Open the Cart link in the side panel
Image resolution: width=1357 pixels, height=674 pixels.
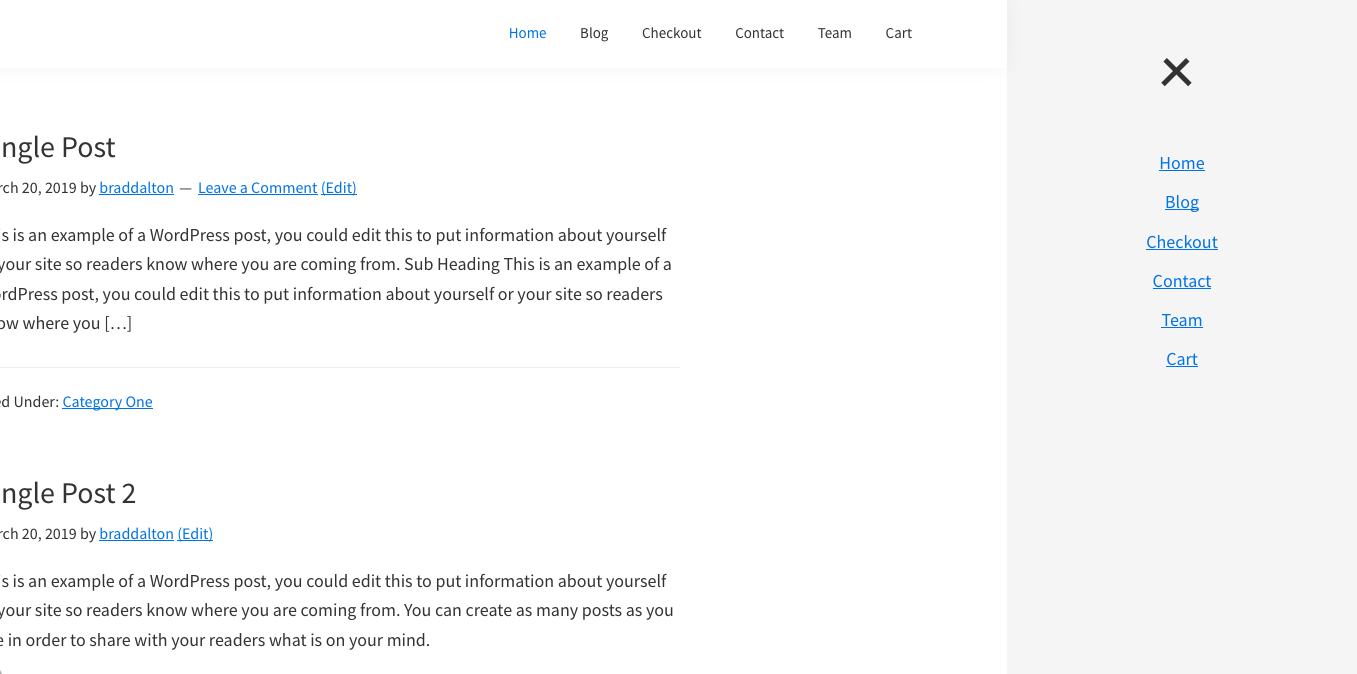[1181, 359]
